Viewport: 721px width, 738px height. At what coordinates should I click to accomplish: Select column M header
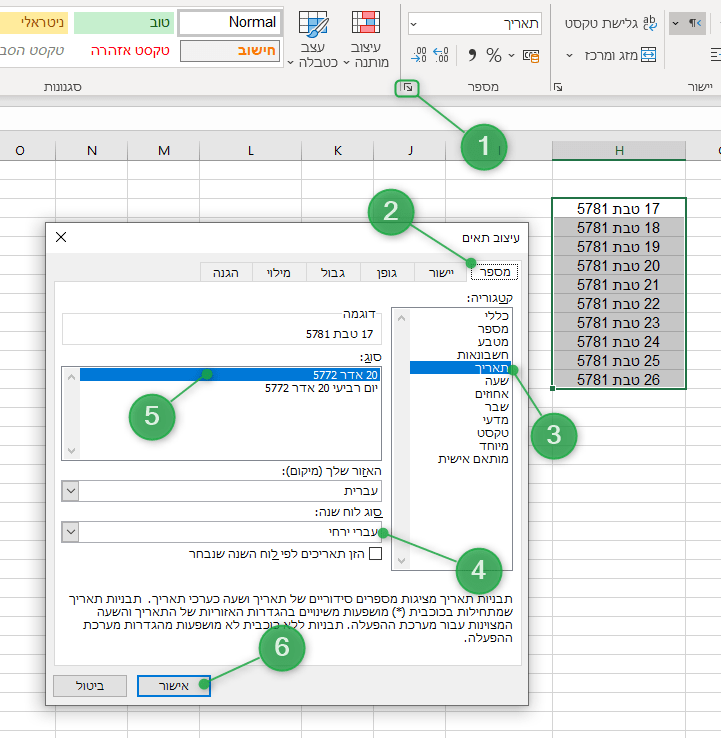[x=164, y=151]
